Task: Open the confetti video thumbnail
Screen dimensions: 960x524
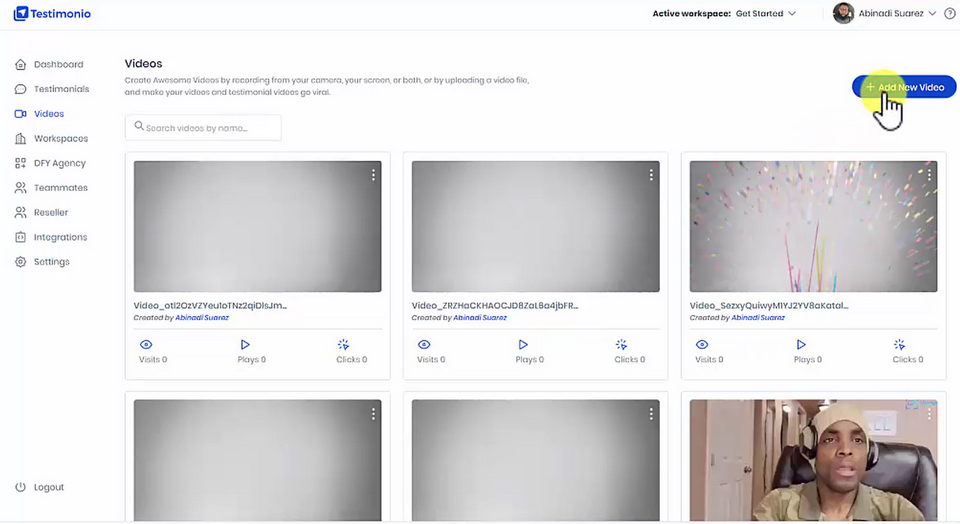Action: tap(813, 226)
